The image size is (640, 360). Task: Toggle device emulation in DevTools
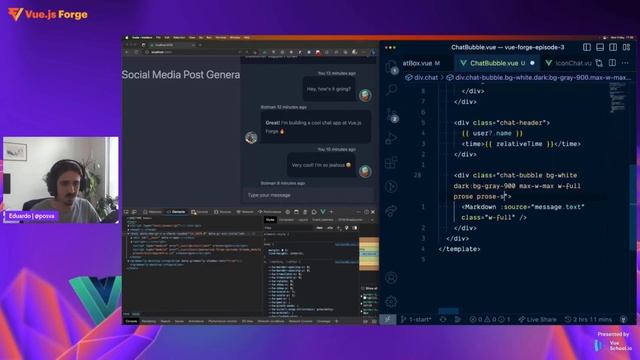(x=134, y=212)
